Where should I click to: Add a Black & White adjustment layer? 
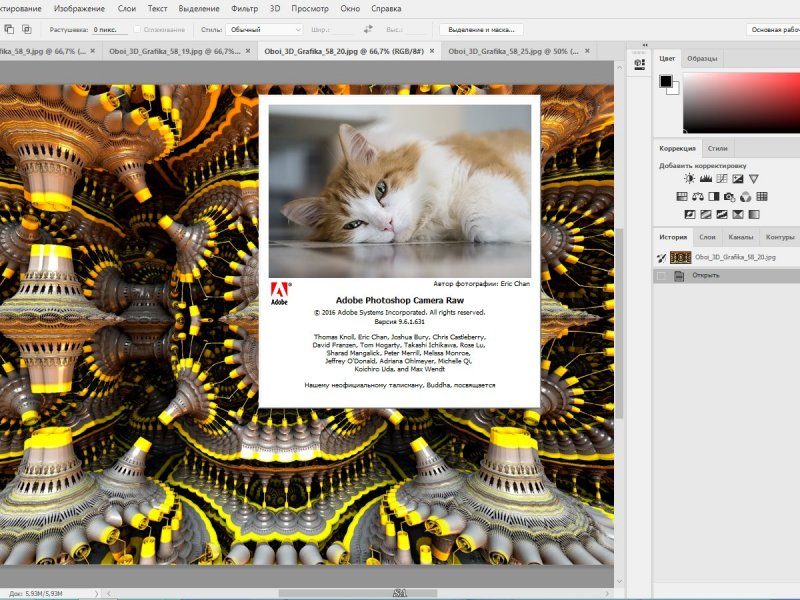click(714, 196)
